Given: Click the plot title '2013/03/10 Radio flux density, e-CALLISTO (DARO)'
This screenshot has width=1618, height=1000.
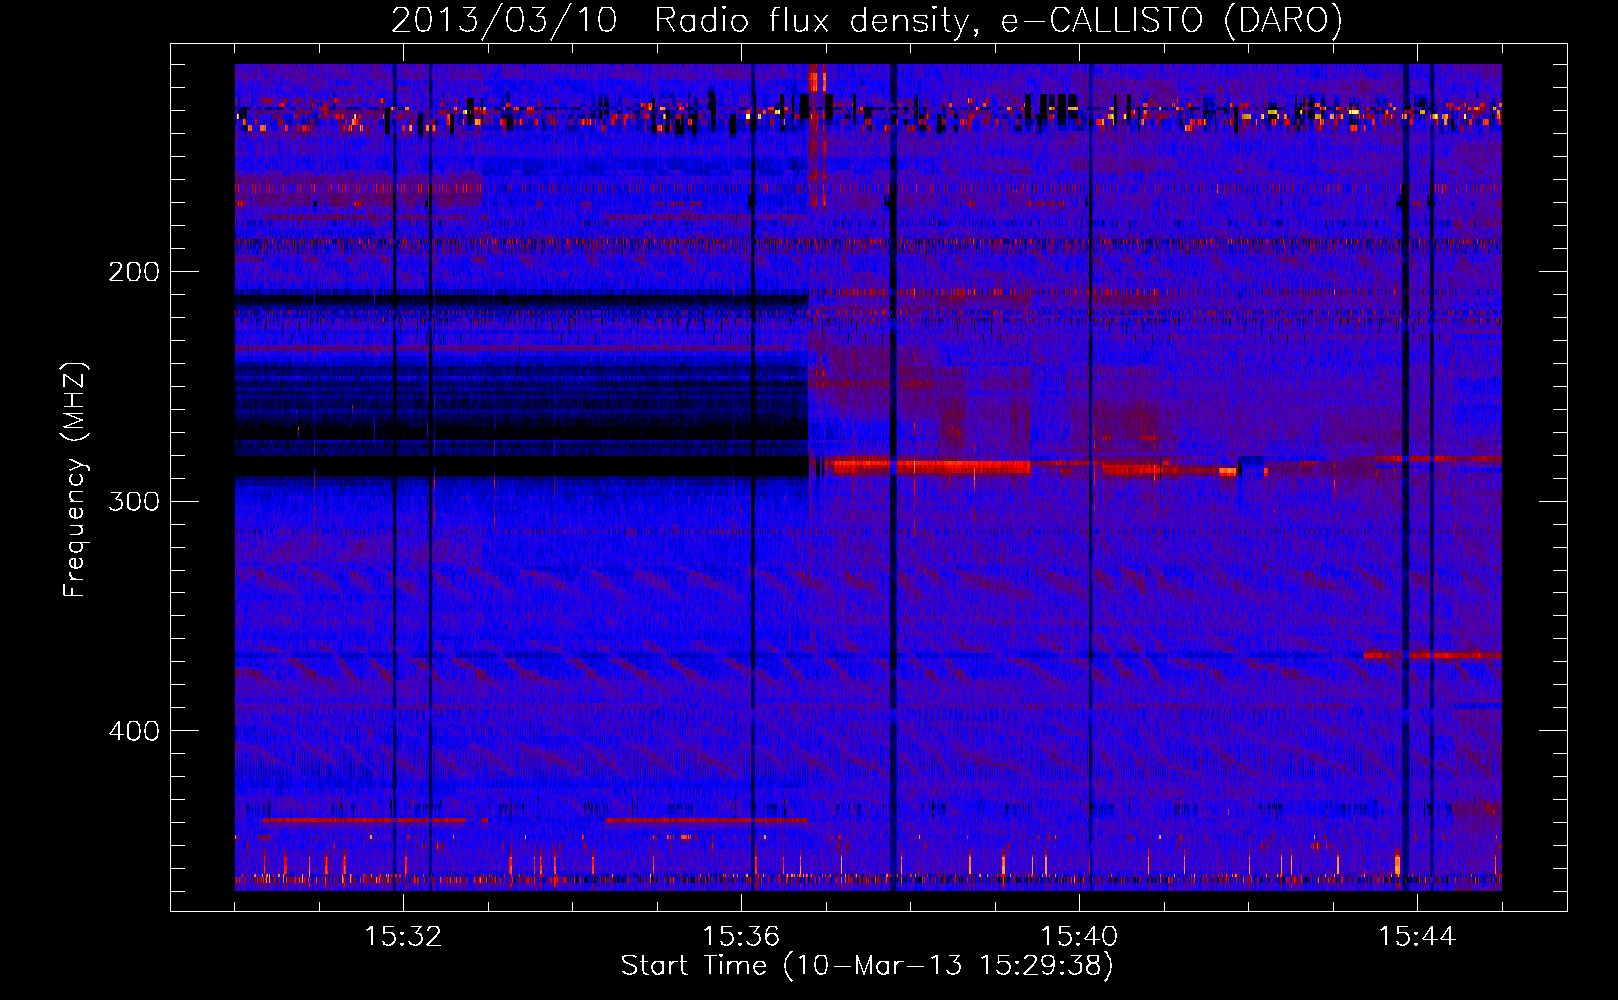Looking at the screenshot, I should [866, 21].
